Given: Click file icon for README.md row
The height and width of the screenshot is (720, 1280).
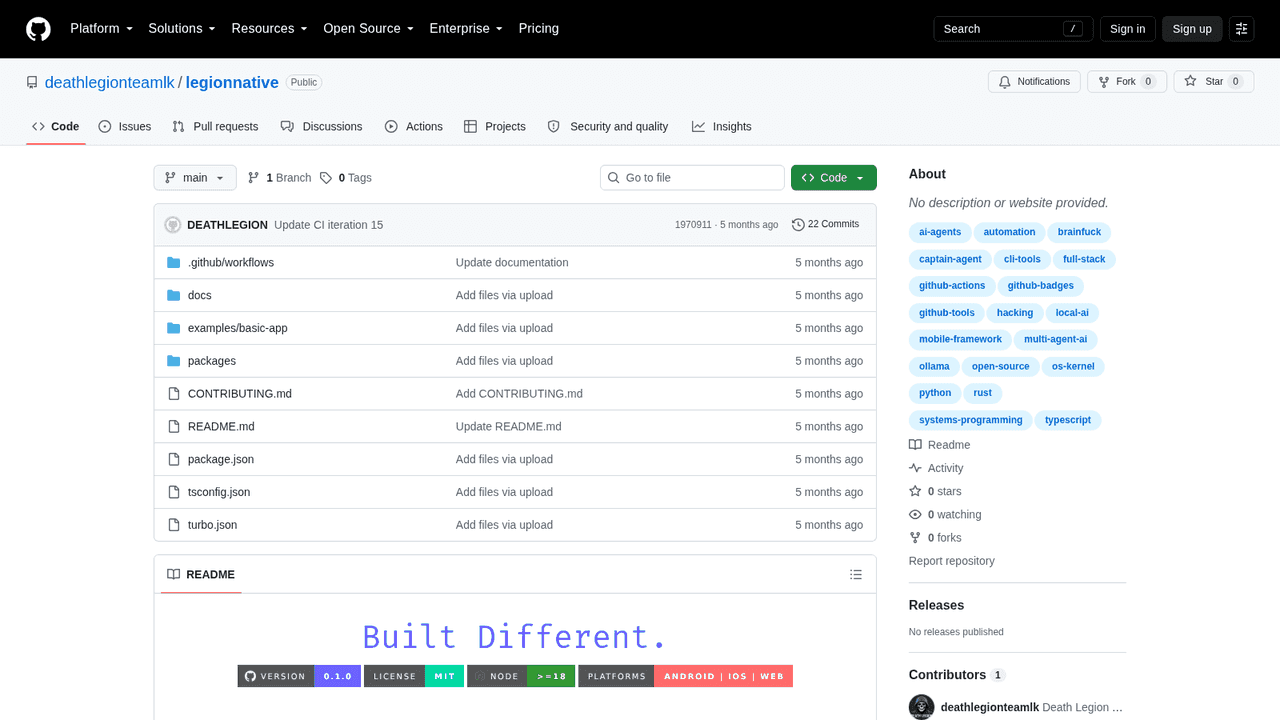Looking at the screenshot, I should [174, 427].
